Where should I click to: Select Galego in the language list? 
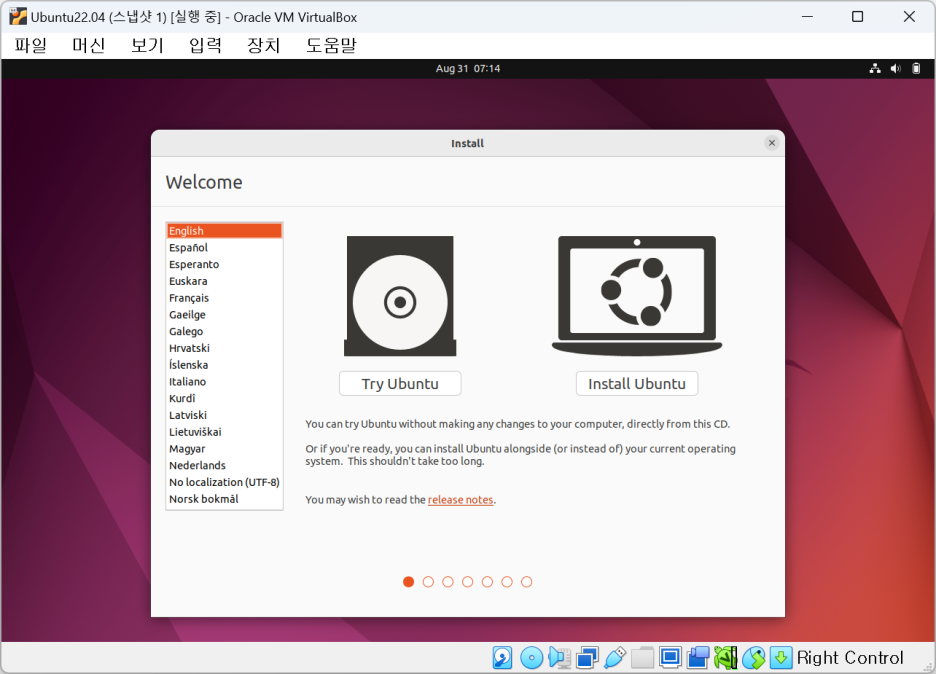click(224, 331)
